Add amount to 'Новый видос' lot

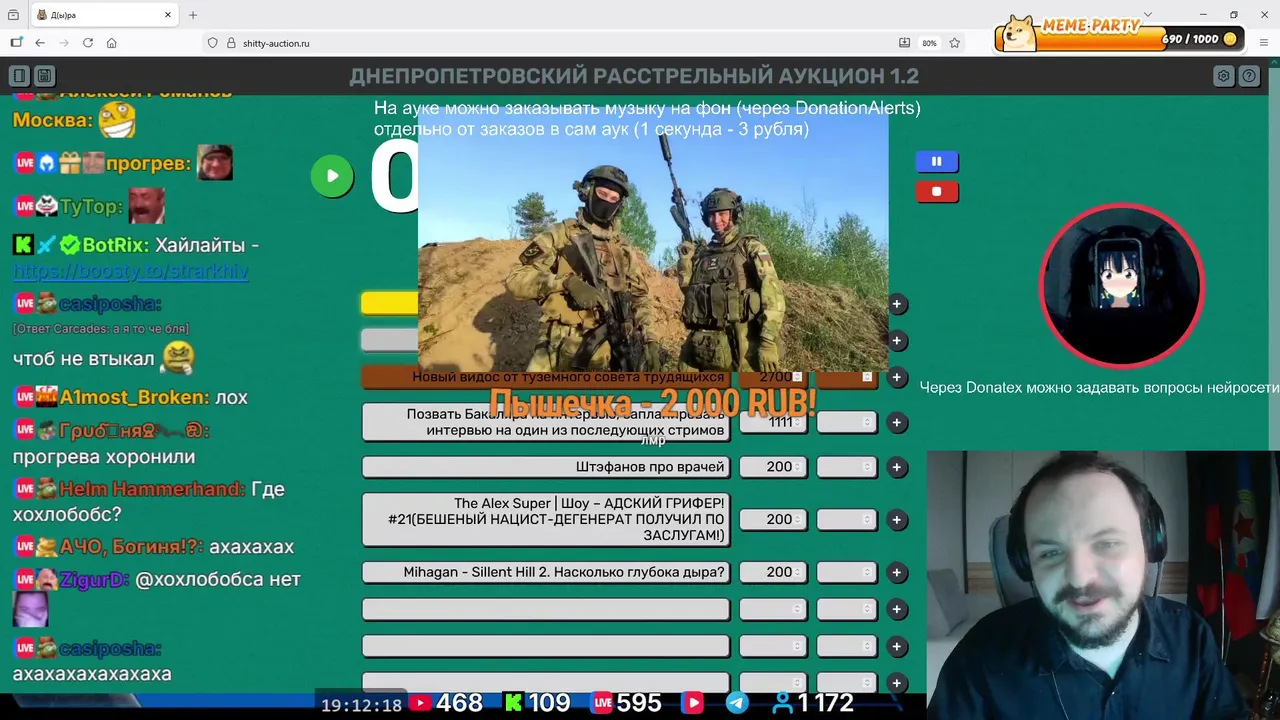click(897, 378)
